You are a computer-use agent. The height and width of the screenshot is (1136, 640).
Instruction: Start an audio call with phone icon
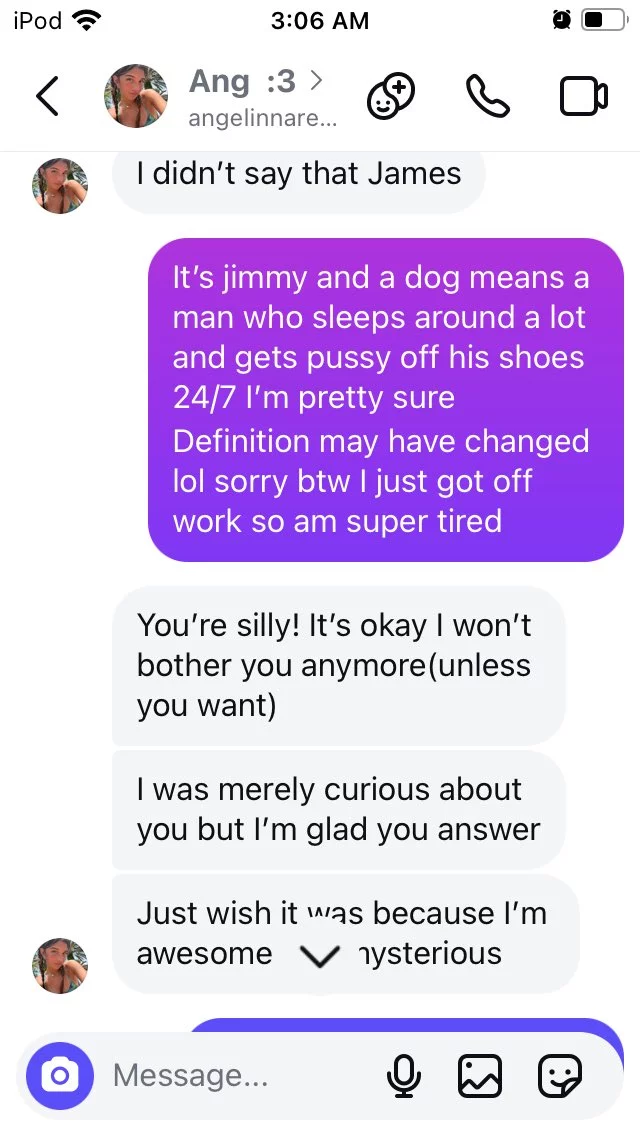coord(487,96)
